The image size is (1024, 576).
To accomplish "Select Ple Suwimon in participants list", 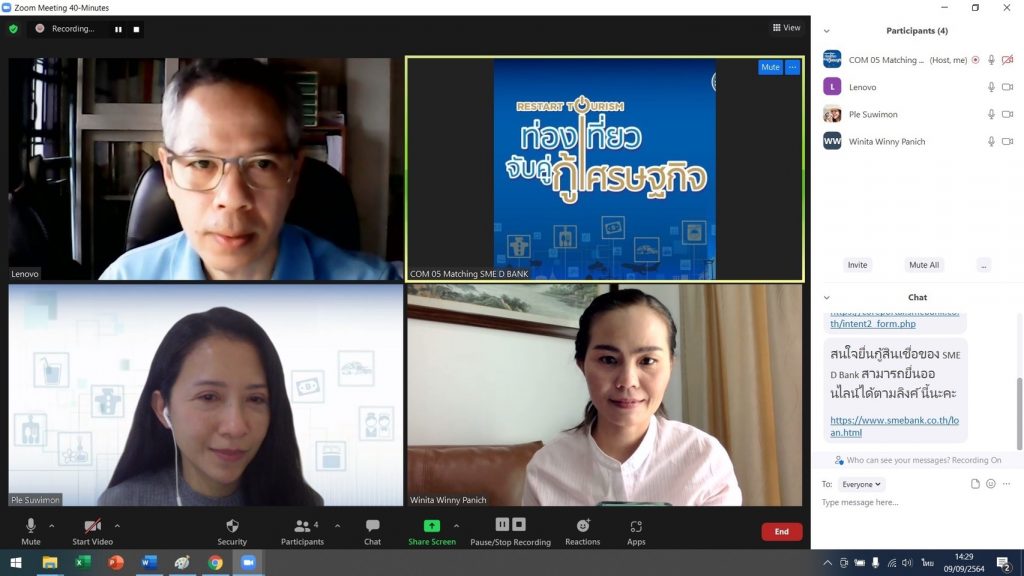I will point(873,114).
